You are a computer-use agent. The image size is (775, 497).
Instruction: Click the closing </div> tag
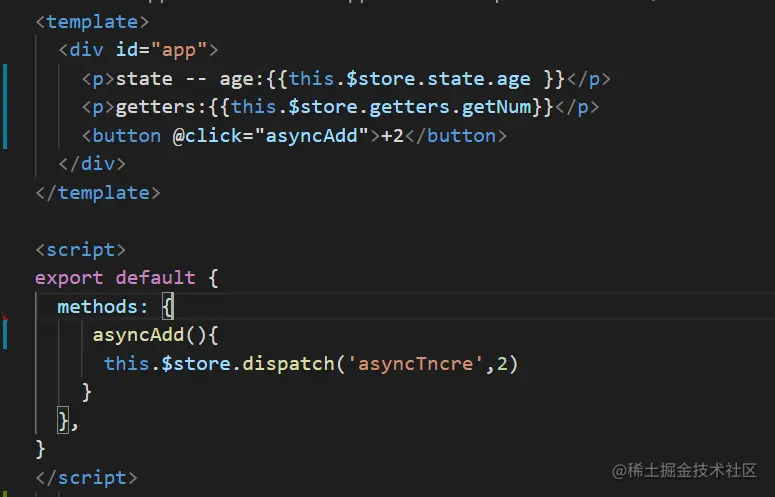pos(92,164)
